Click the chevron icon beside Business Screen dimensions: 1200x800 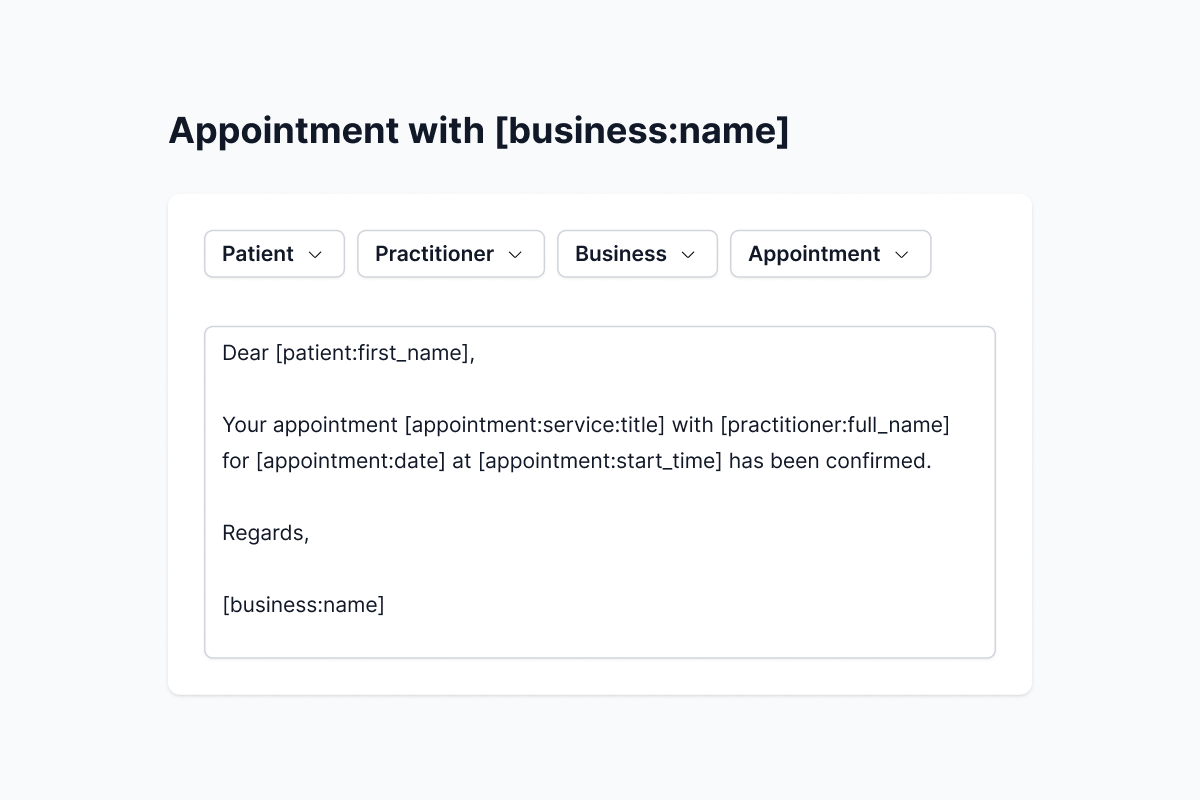pos(688,255)
